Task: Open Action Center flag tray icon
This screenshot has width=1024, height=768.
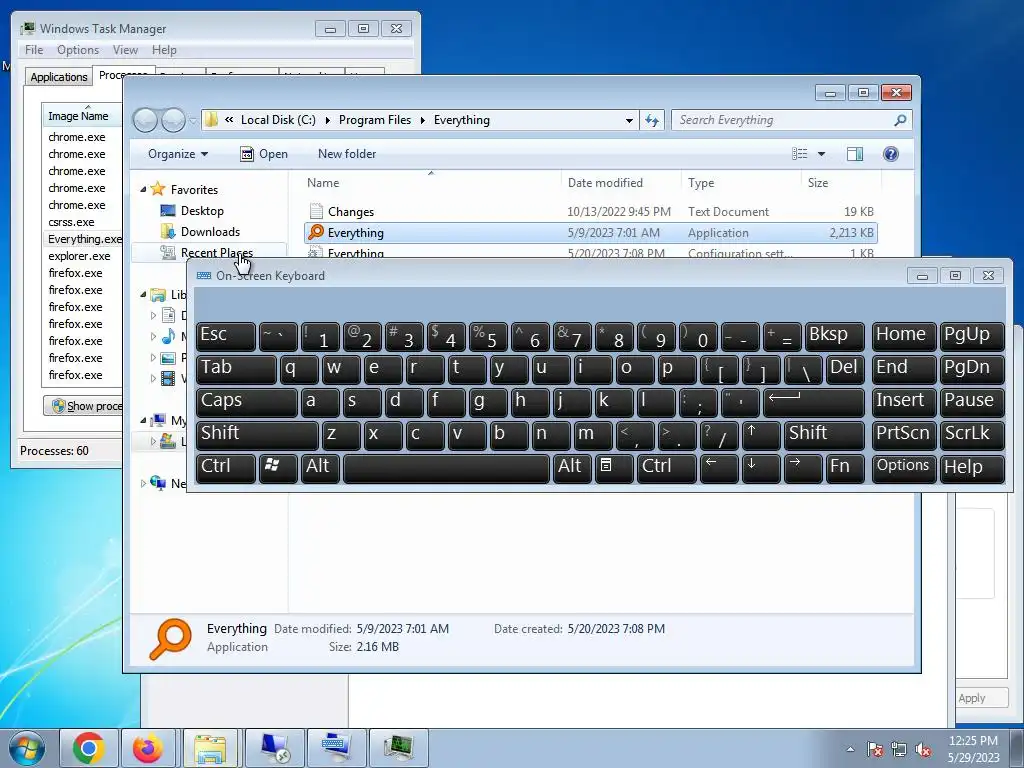Action: point(875,749)
